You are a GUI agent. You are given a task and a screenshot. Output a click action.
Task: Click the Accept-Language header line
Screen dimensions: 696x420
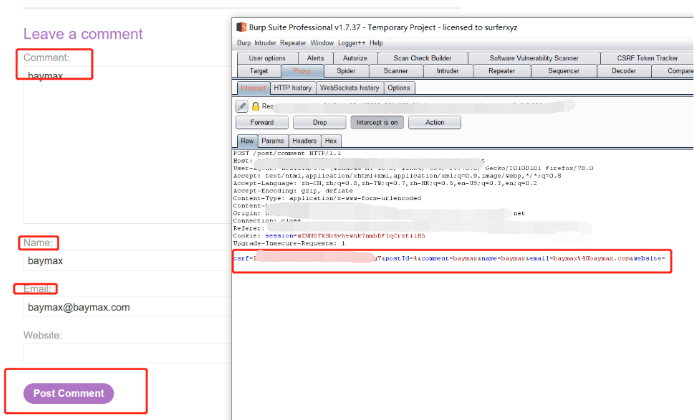click(385, 183)
